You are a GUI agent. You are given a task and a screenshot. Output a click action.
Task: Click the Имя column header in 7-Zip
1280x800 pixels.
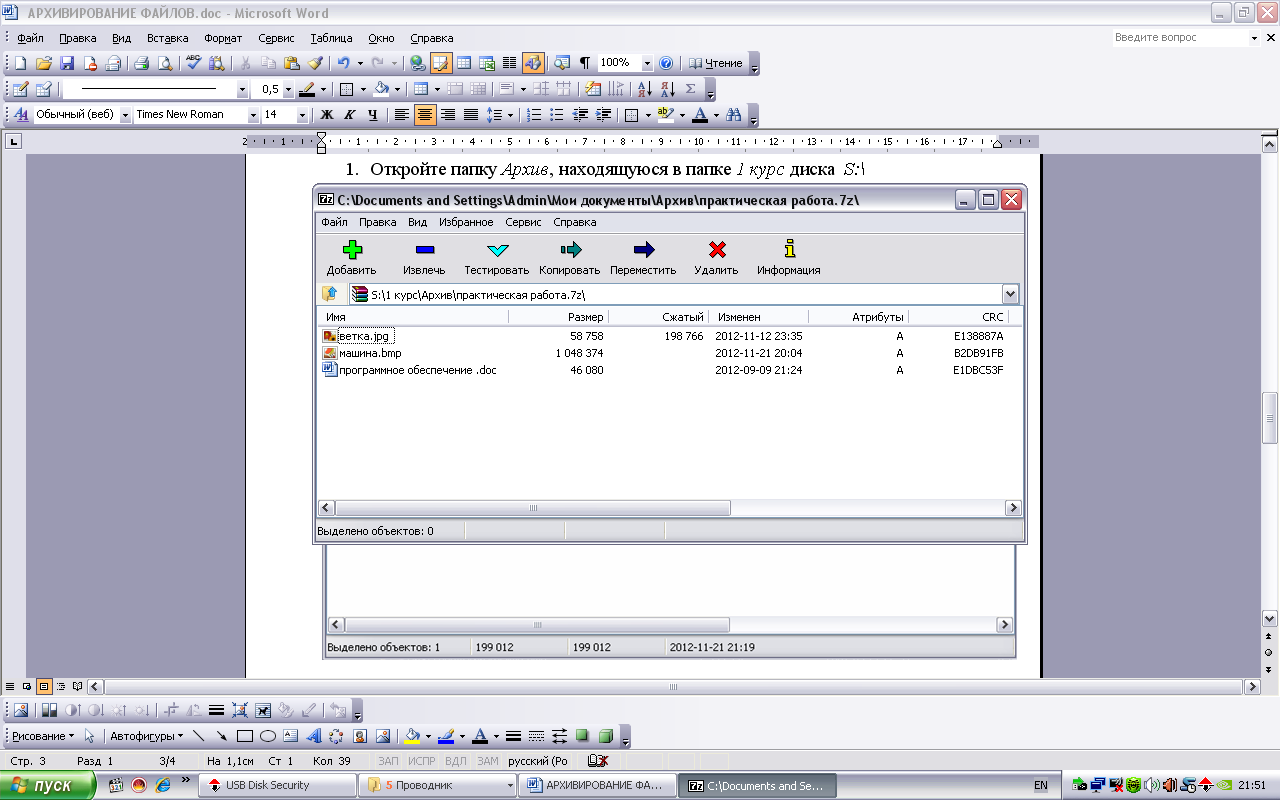pyautogui.click(x=413, y=317)
